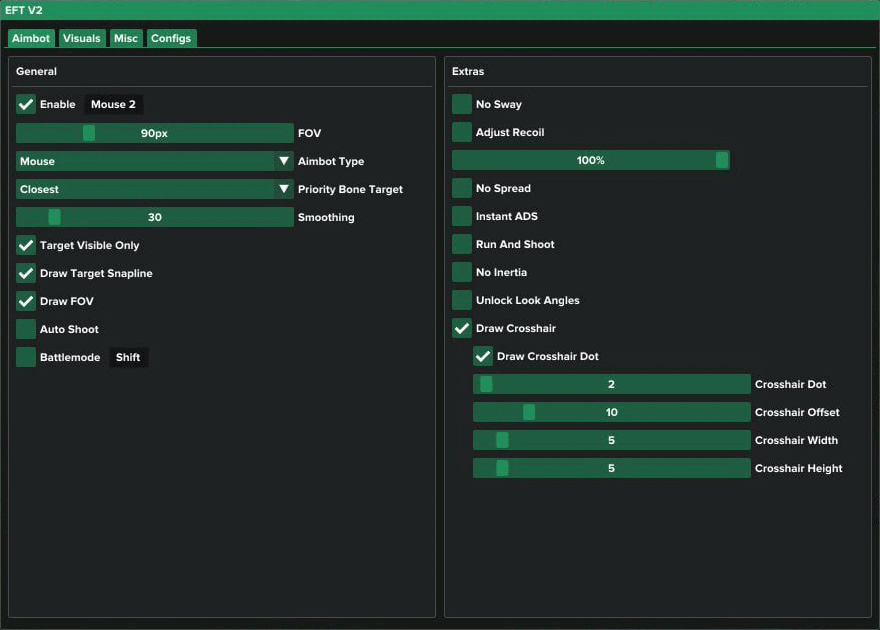Click the Smoothing slider set to 30
Screen dimensions: 880x630
tap(154, 217)
